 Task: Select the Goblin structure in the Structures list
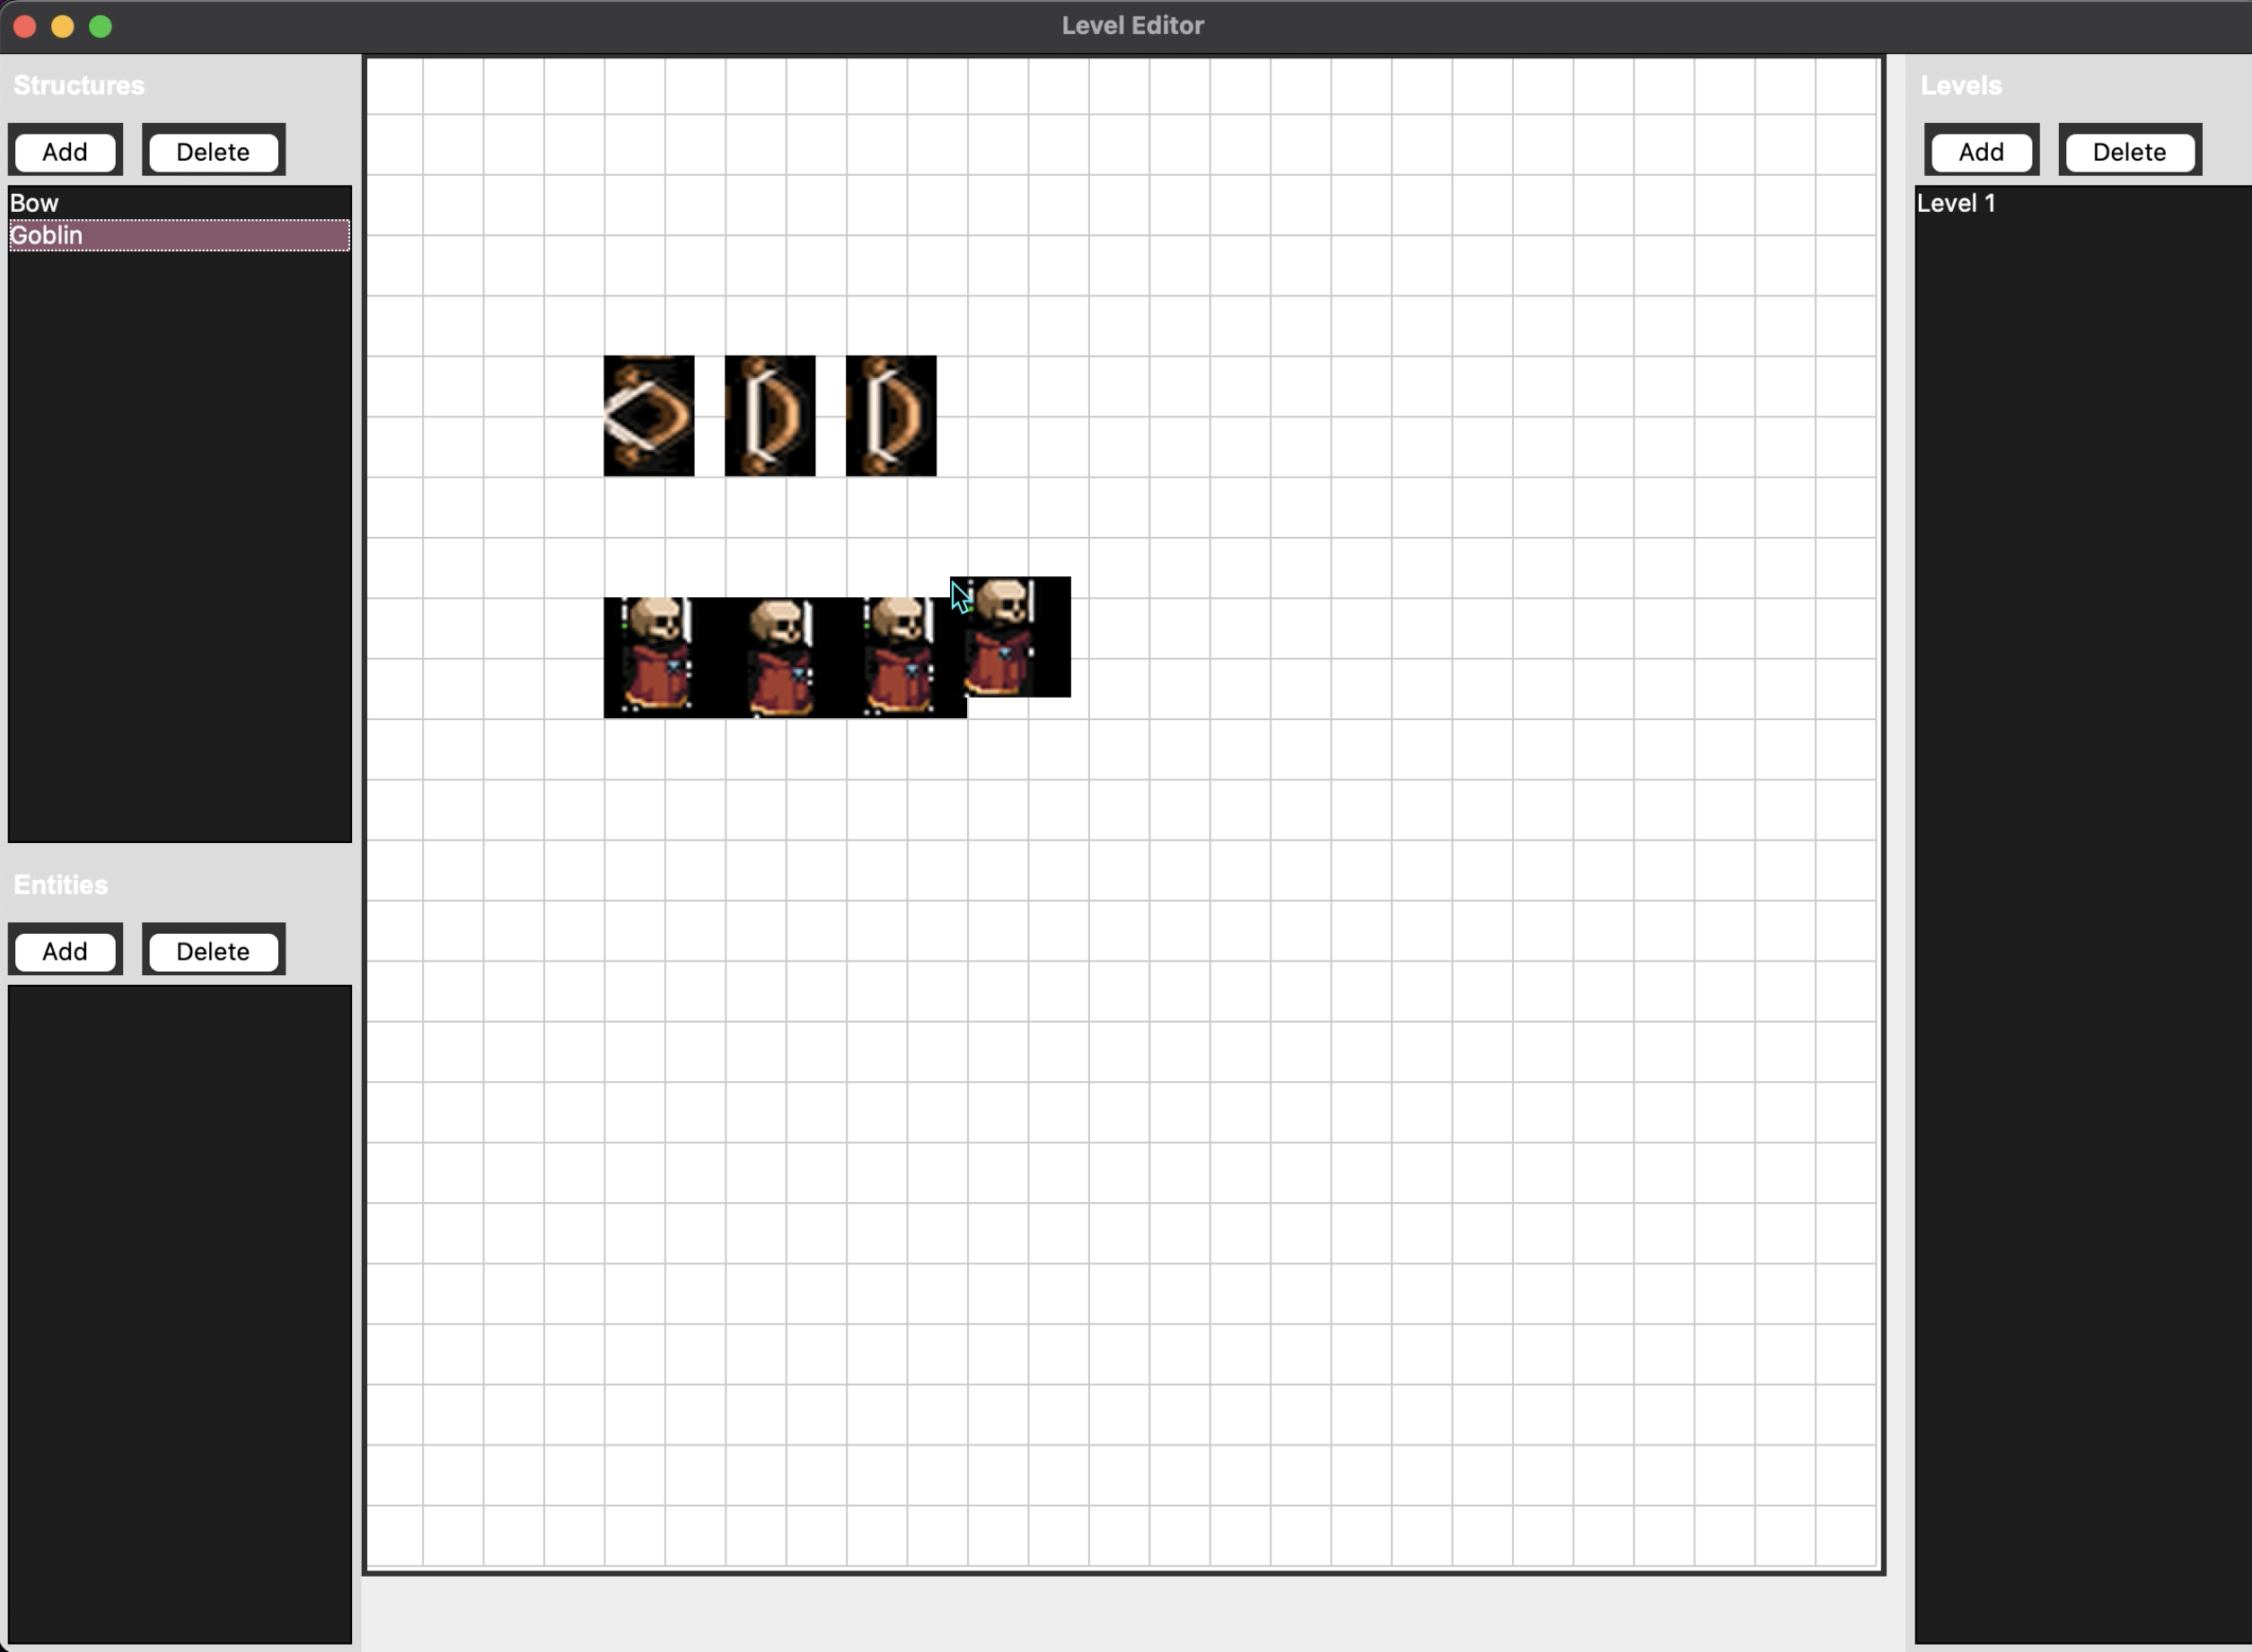point(47,235)
